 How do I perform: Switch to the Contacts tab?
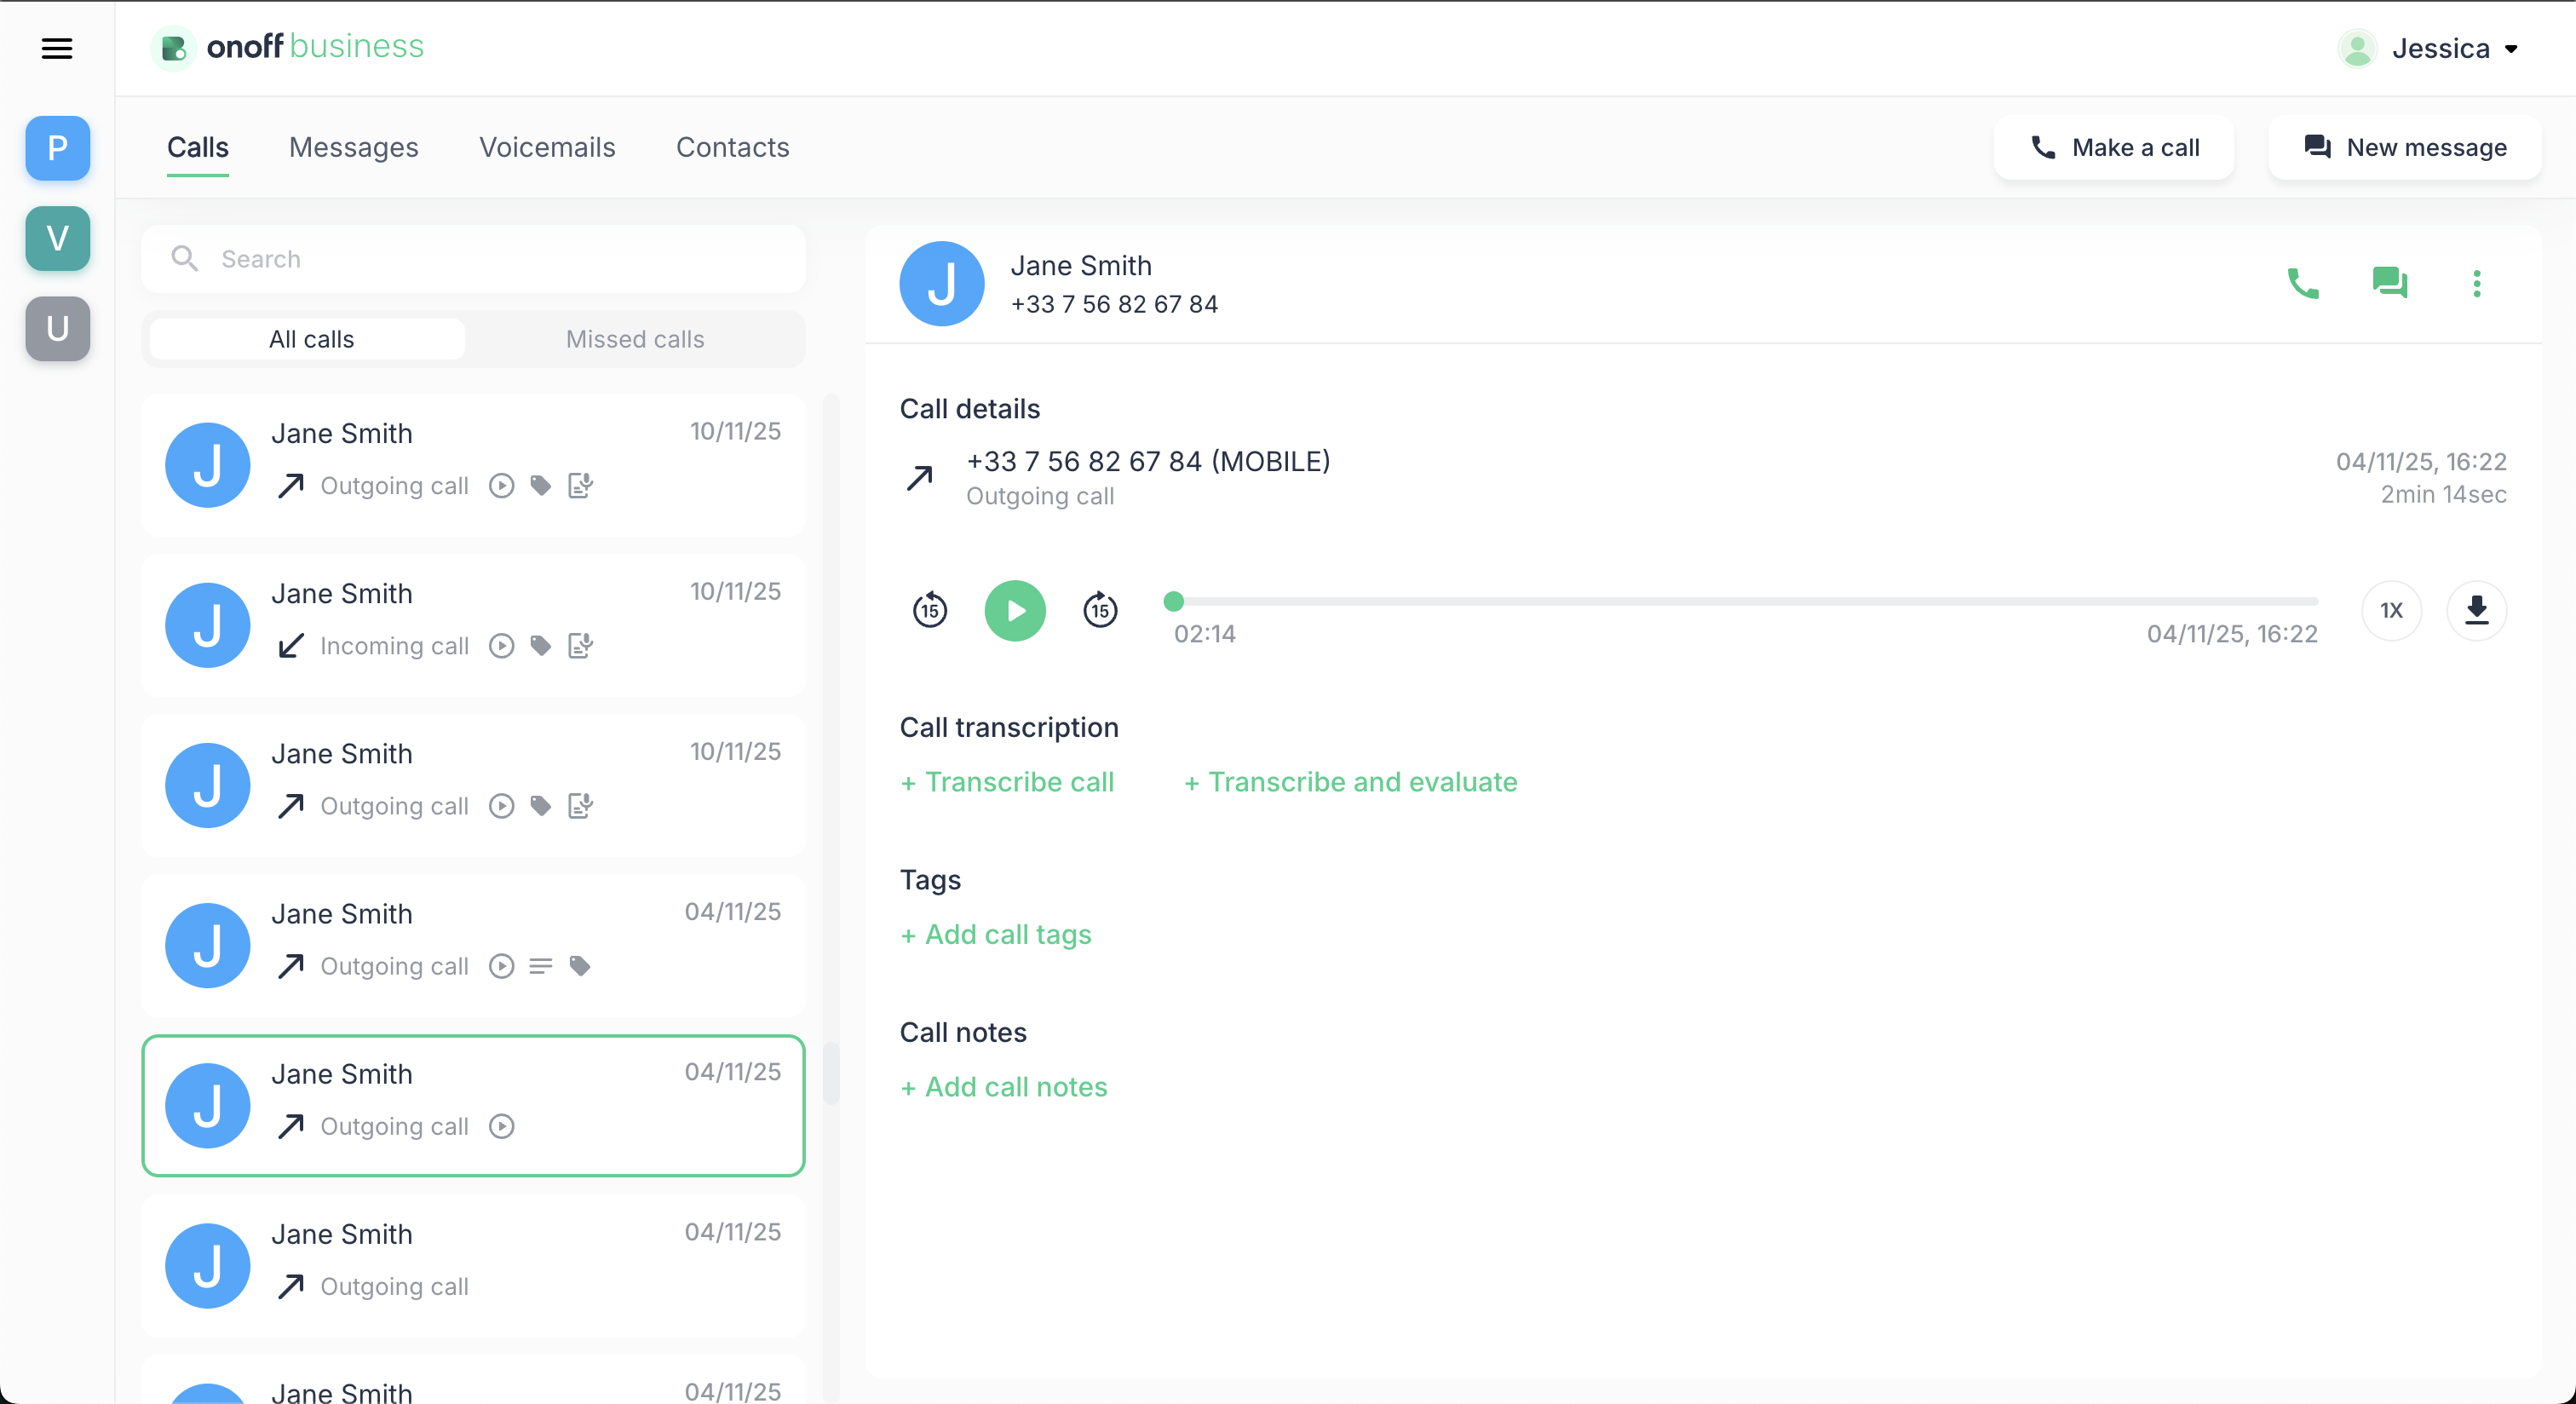732,147
